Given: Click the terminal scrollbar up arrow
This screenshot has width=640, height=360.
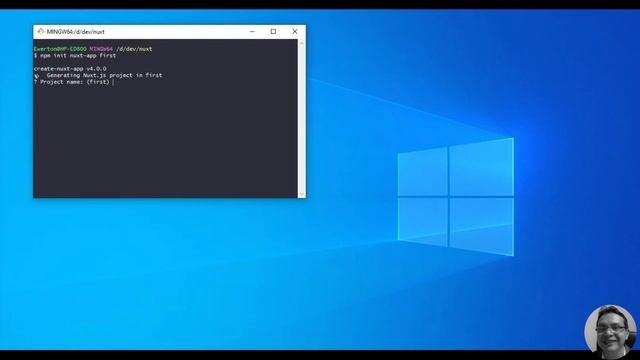Looking at the screenshot, I should click(x=302, y=43).
